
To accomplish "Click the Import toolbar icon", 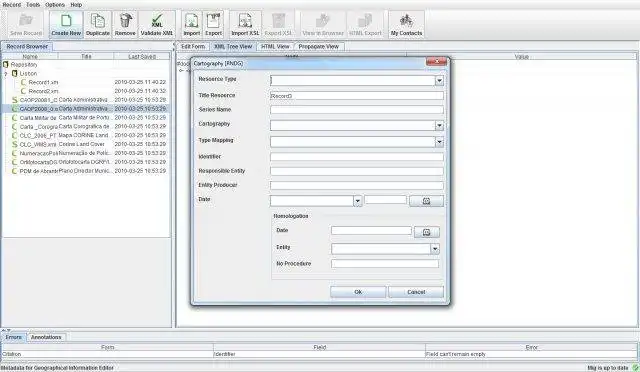I will coord(191,25).
